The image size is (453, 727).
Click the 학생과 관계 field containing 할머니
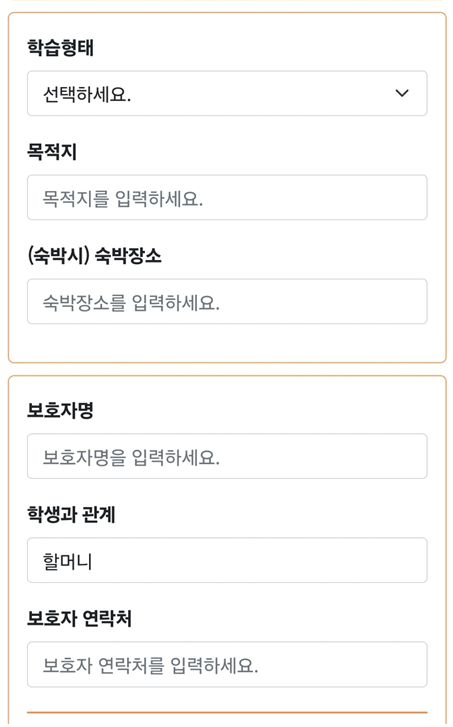227,560
